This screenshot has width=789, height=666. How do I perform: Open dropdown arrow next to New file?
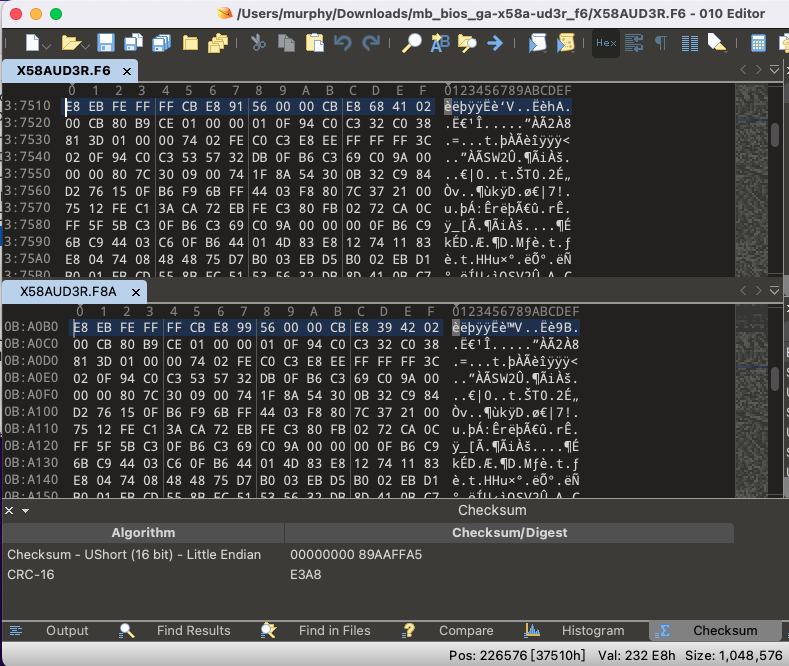click(x=48, y=43)
